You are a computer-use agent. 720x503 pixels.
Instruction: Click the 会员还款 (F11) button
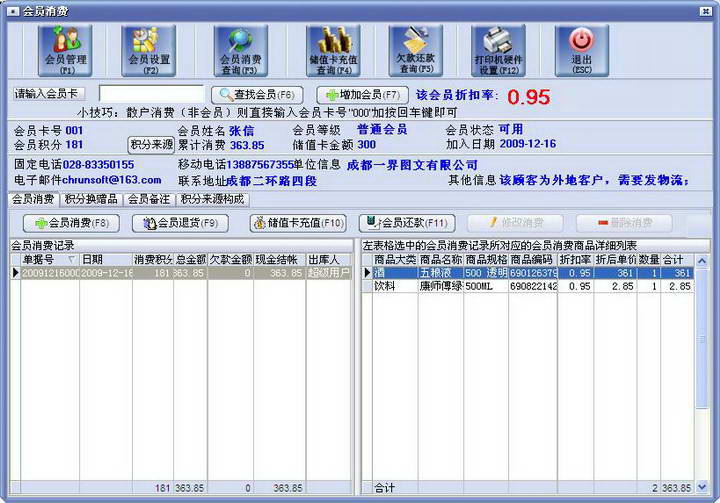tap(407, 223)
